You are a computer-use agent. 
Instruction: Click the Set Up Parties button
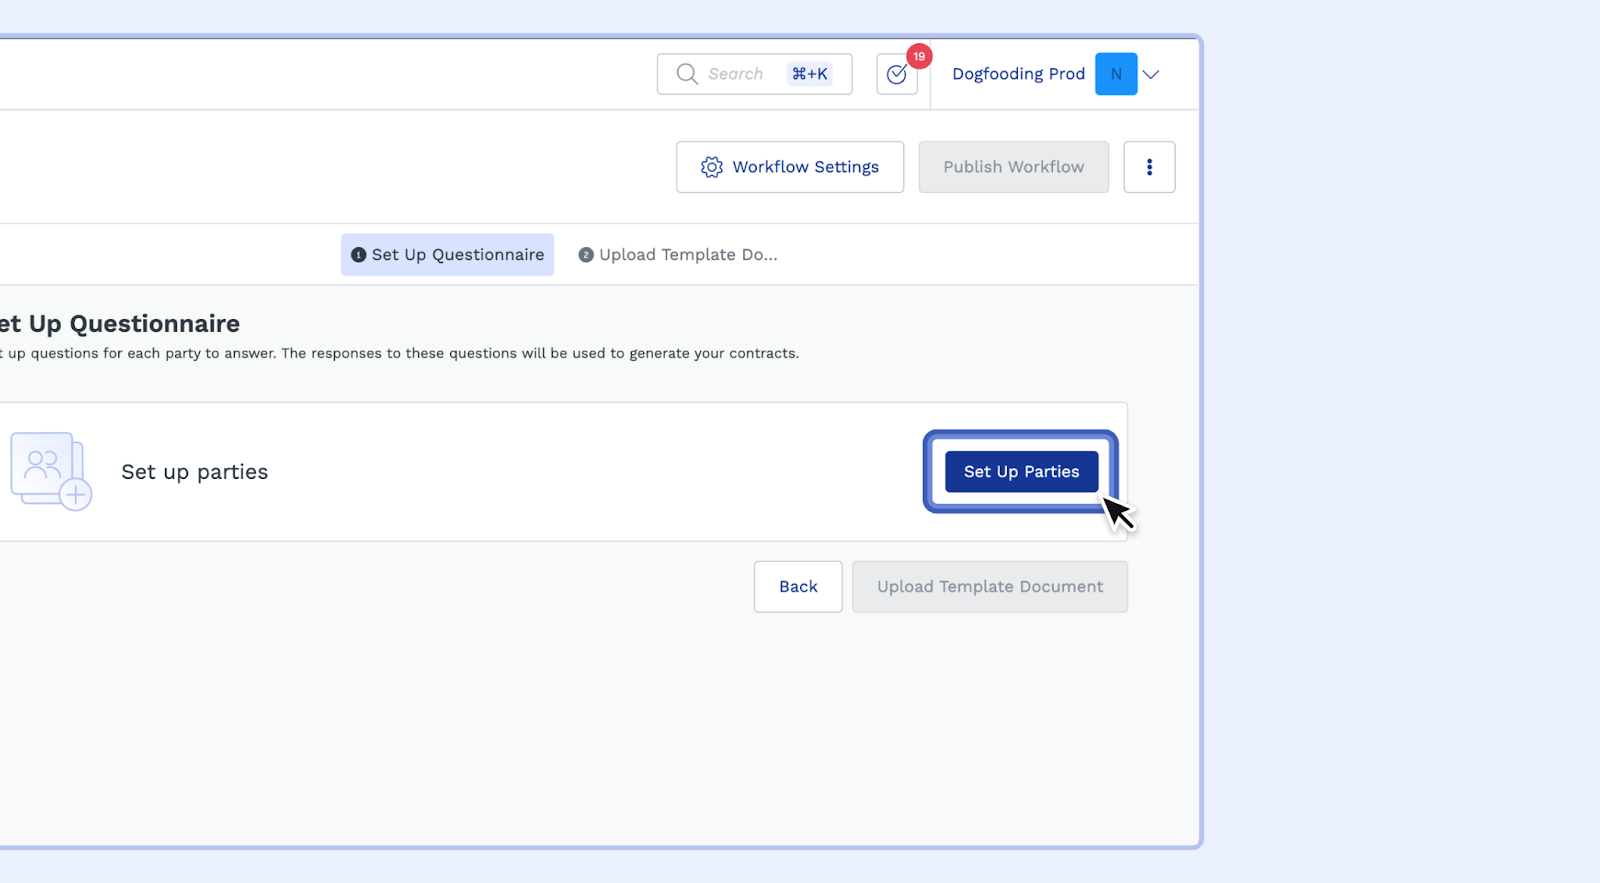(1022, 472)
